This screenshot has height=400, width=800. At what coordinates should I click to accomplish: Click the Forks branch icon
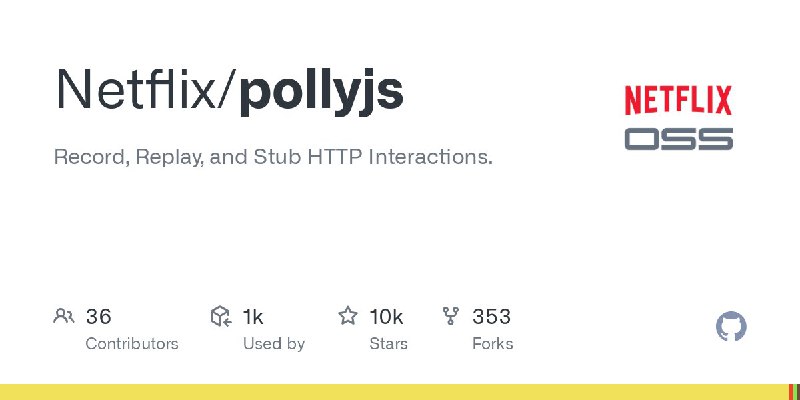coord(451,316)
